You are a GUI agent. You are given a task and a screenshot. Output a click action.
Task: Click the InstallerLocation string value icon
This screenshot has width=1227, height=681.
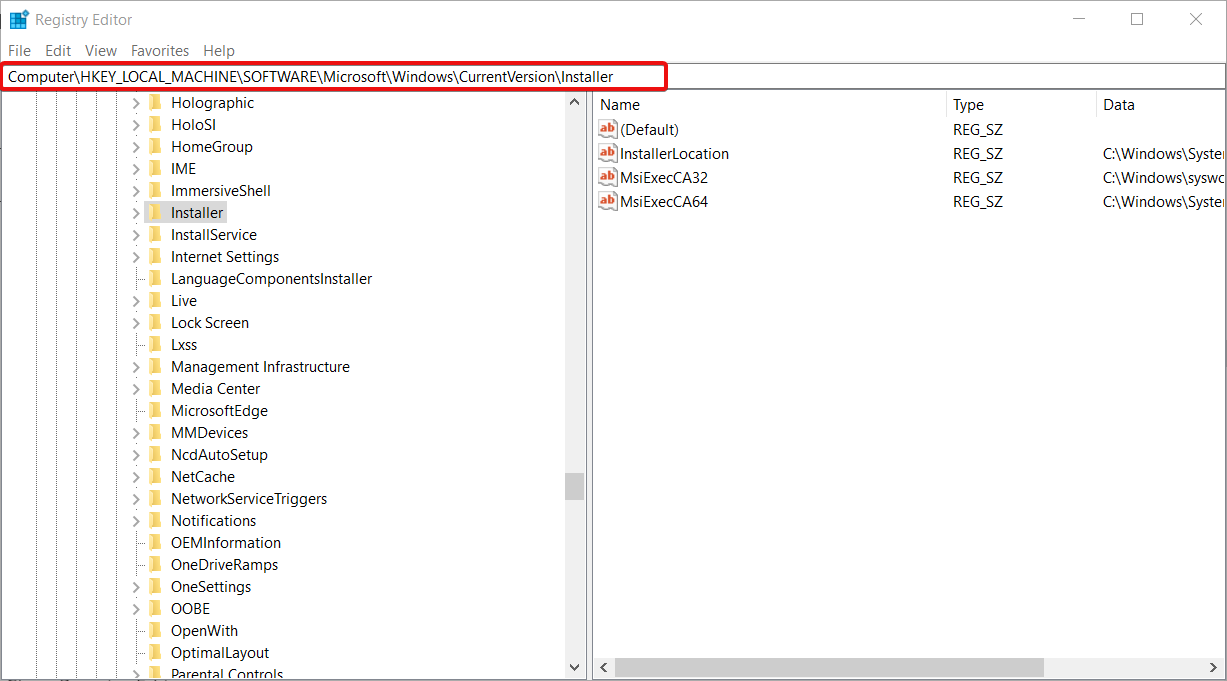[608, 153]
